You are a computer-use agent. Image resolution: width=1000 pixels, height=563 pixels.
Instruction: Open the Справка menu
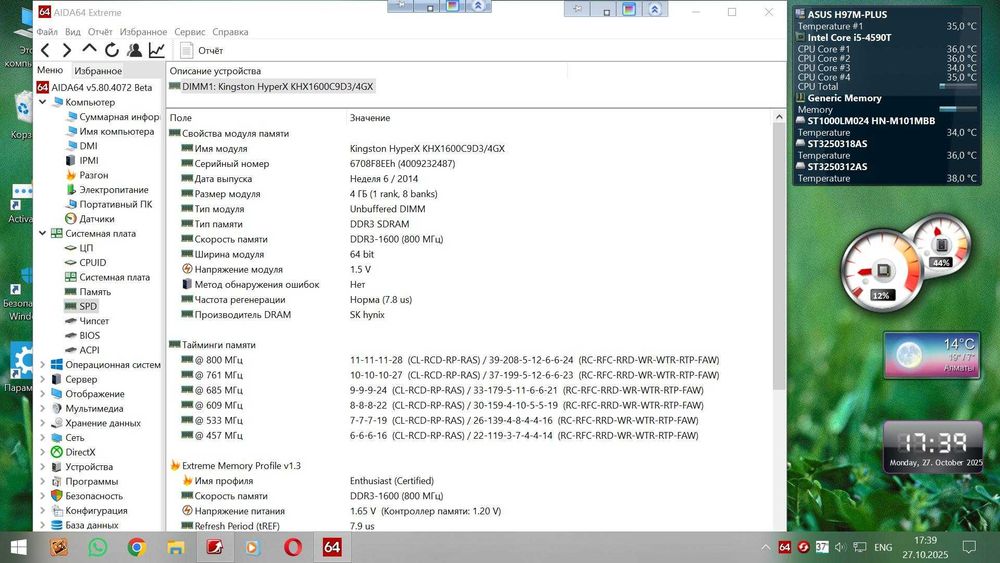(230, 32)
